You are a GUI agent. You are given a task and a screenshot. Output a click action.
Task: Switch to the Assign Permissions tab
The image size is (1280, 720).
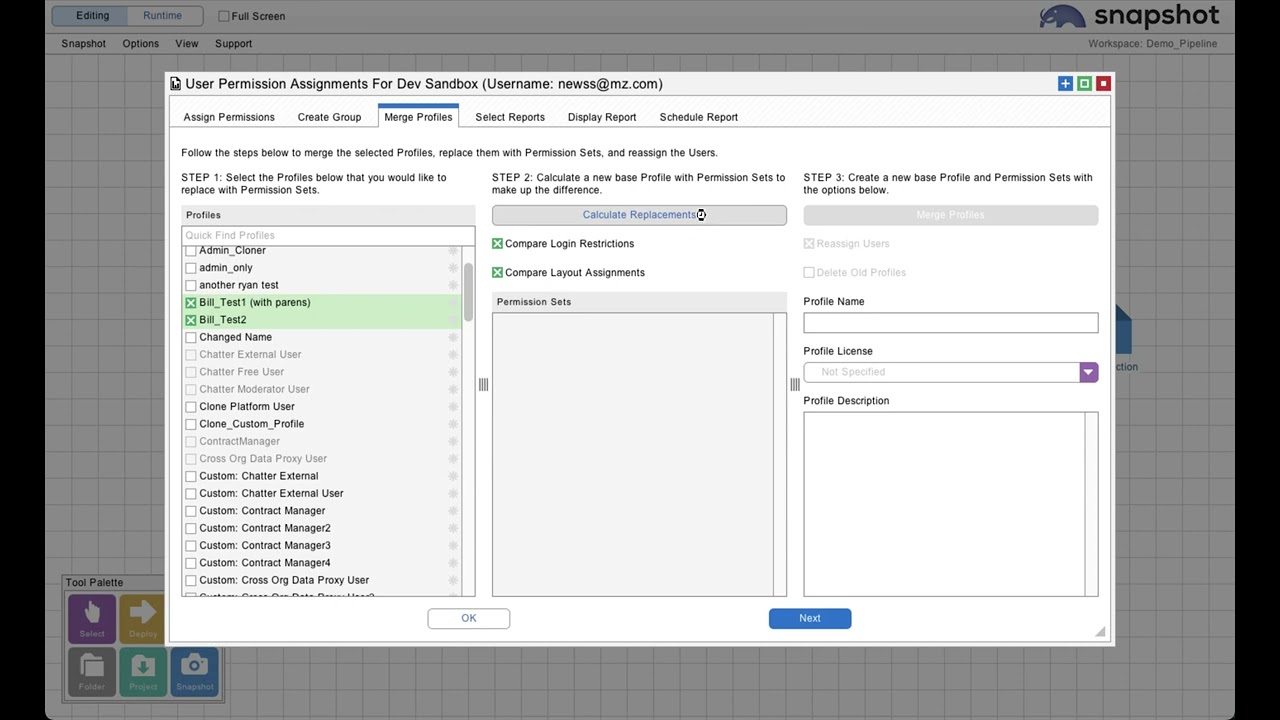[x=229, y=117]
